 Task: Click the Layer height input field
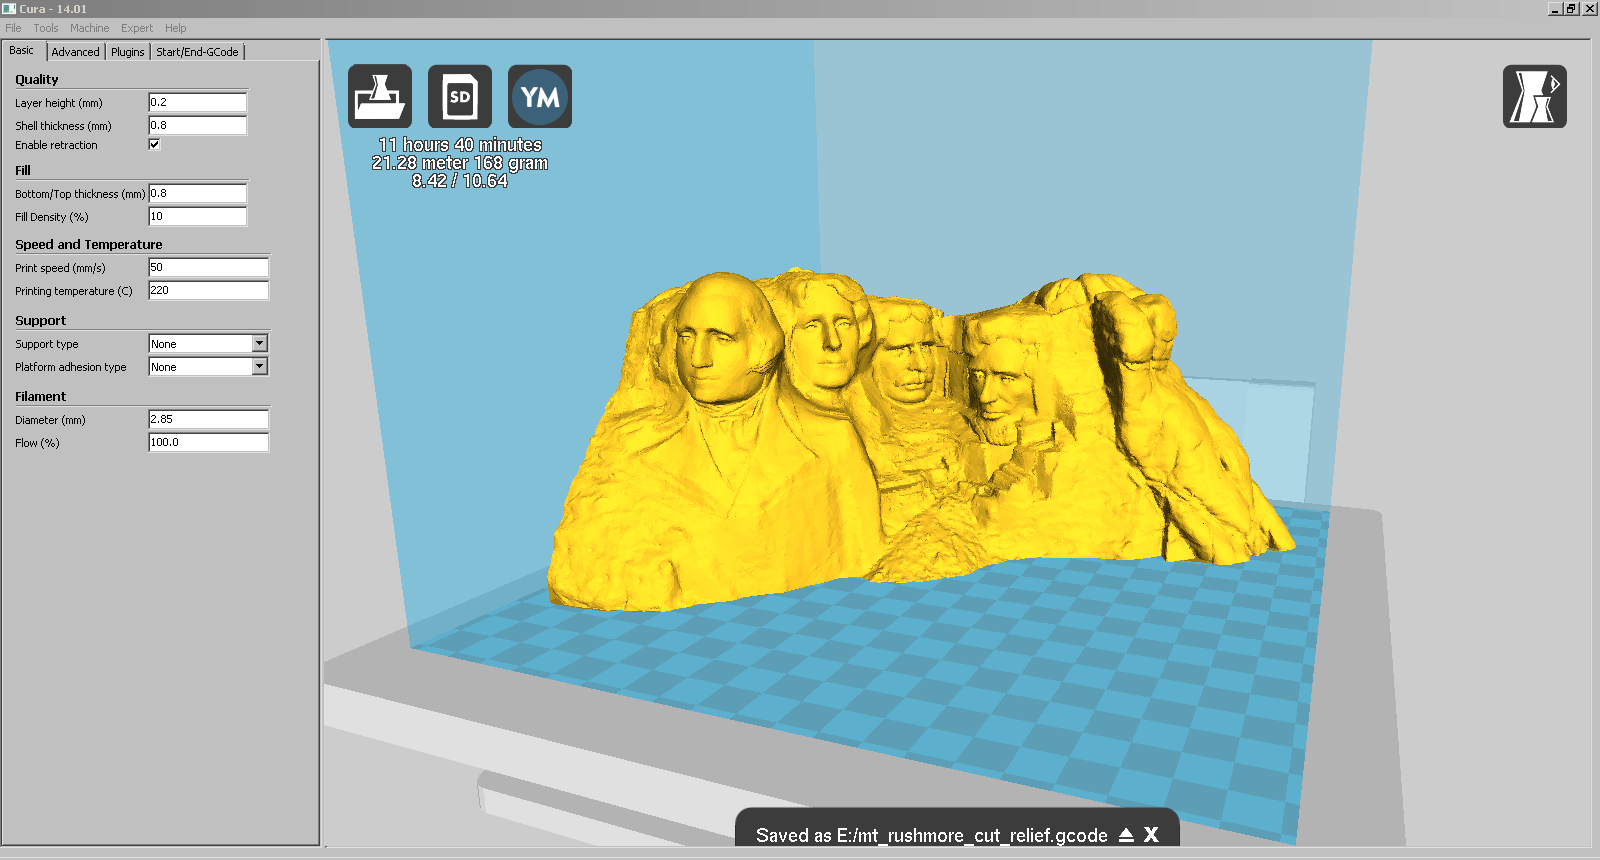(x=198, y=102)
